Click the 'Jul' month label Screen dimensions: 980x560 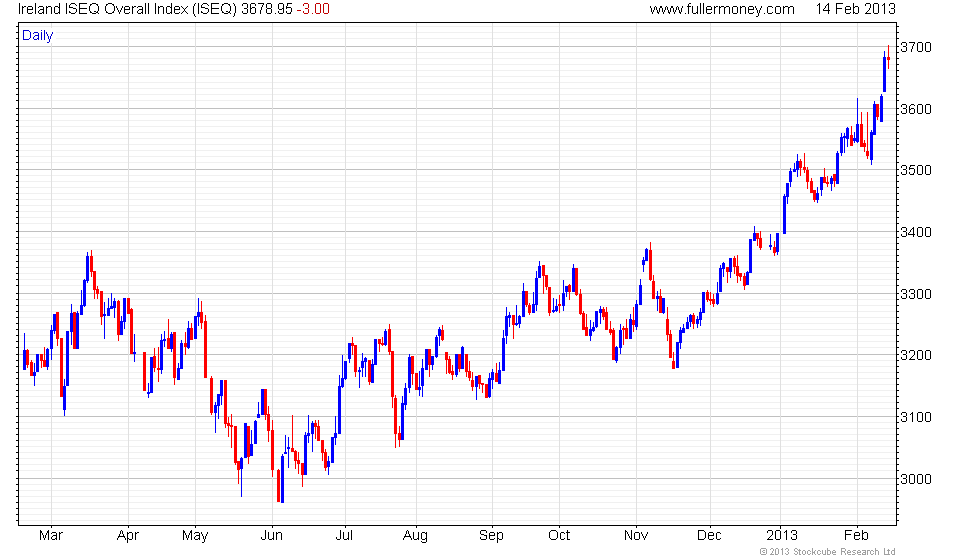344,536
